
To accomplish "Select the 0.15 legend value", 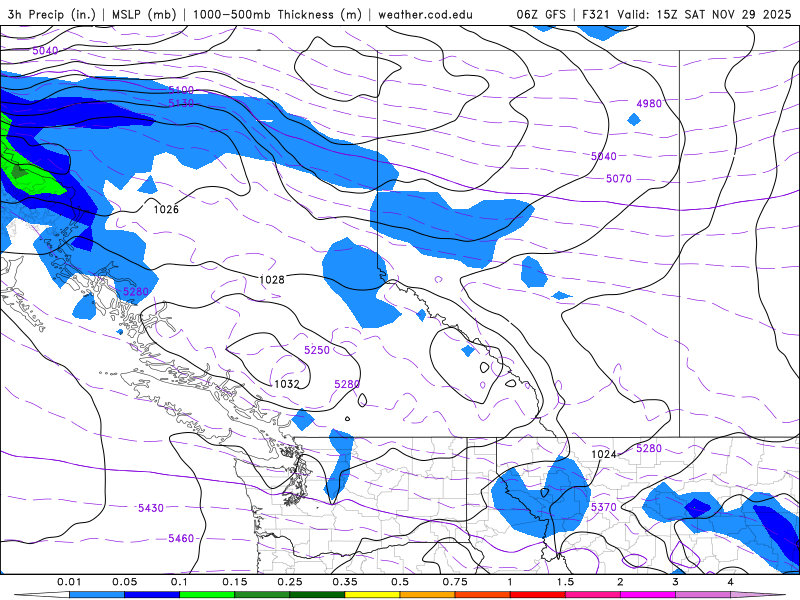I will click(x=235, y=582).
